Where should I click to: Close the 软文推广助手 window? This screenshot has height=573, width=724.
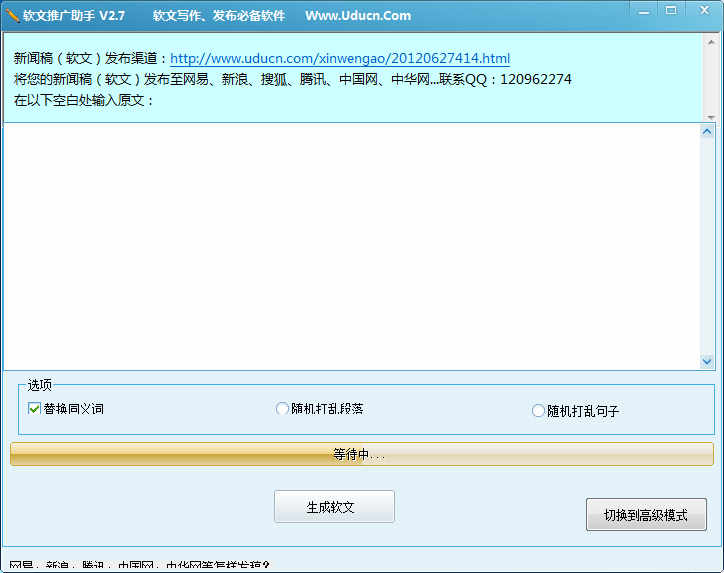point(702,10)
